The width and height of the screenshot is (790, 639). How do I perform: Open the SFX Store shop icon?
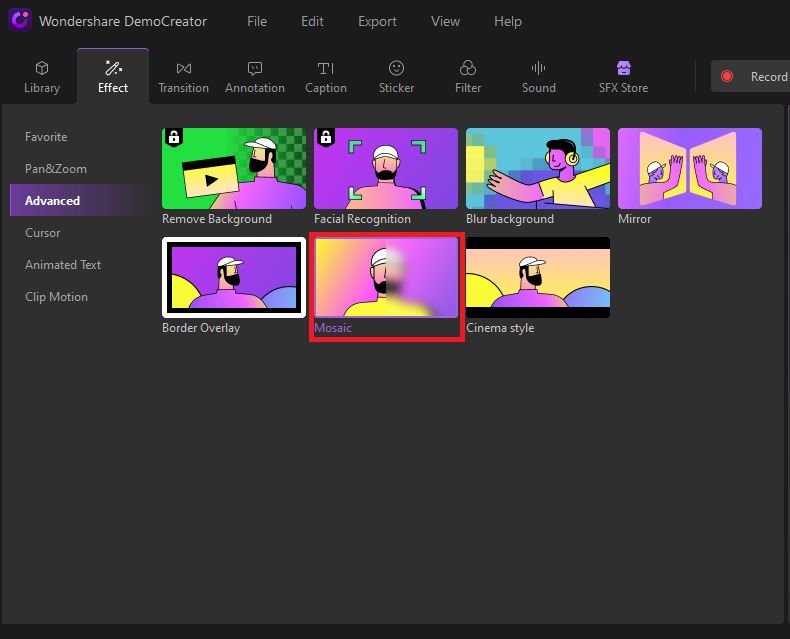tap(624, 68)
